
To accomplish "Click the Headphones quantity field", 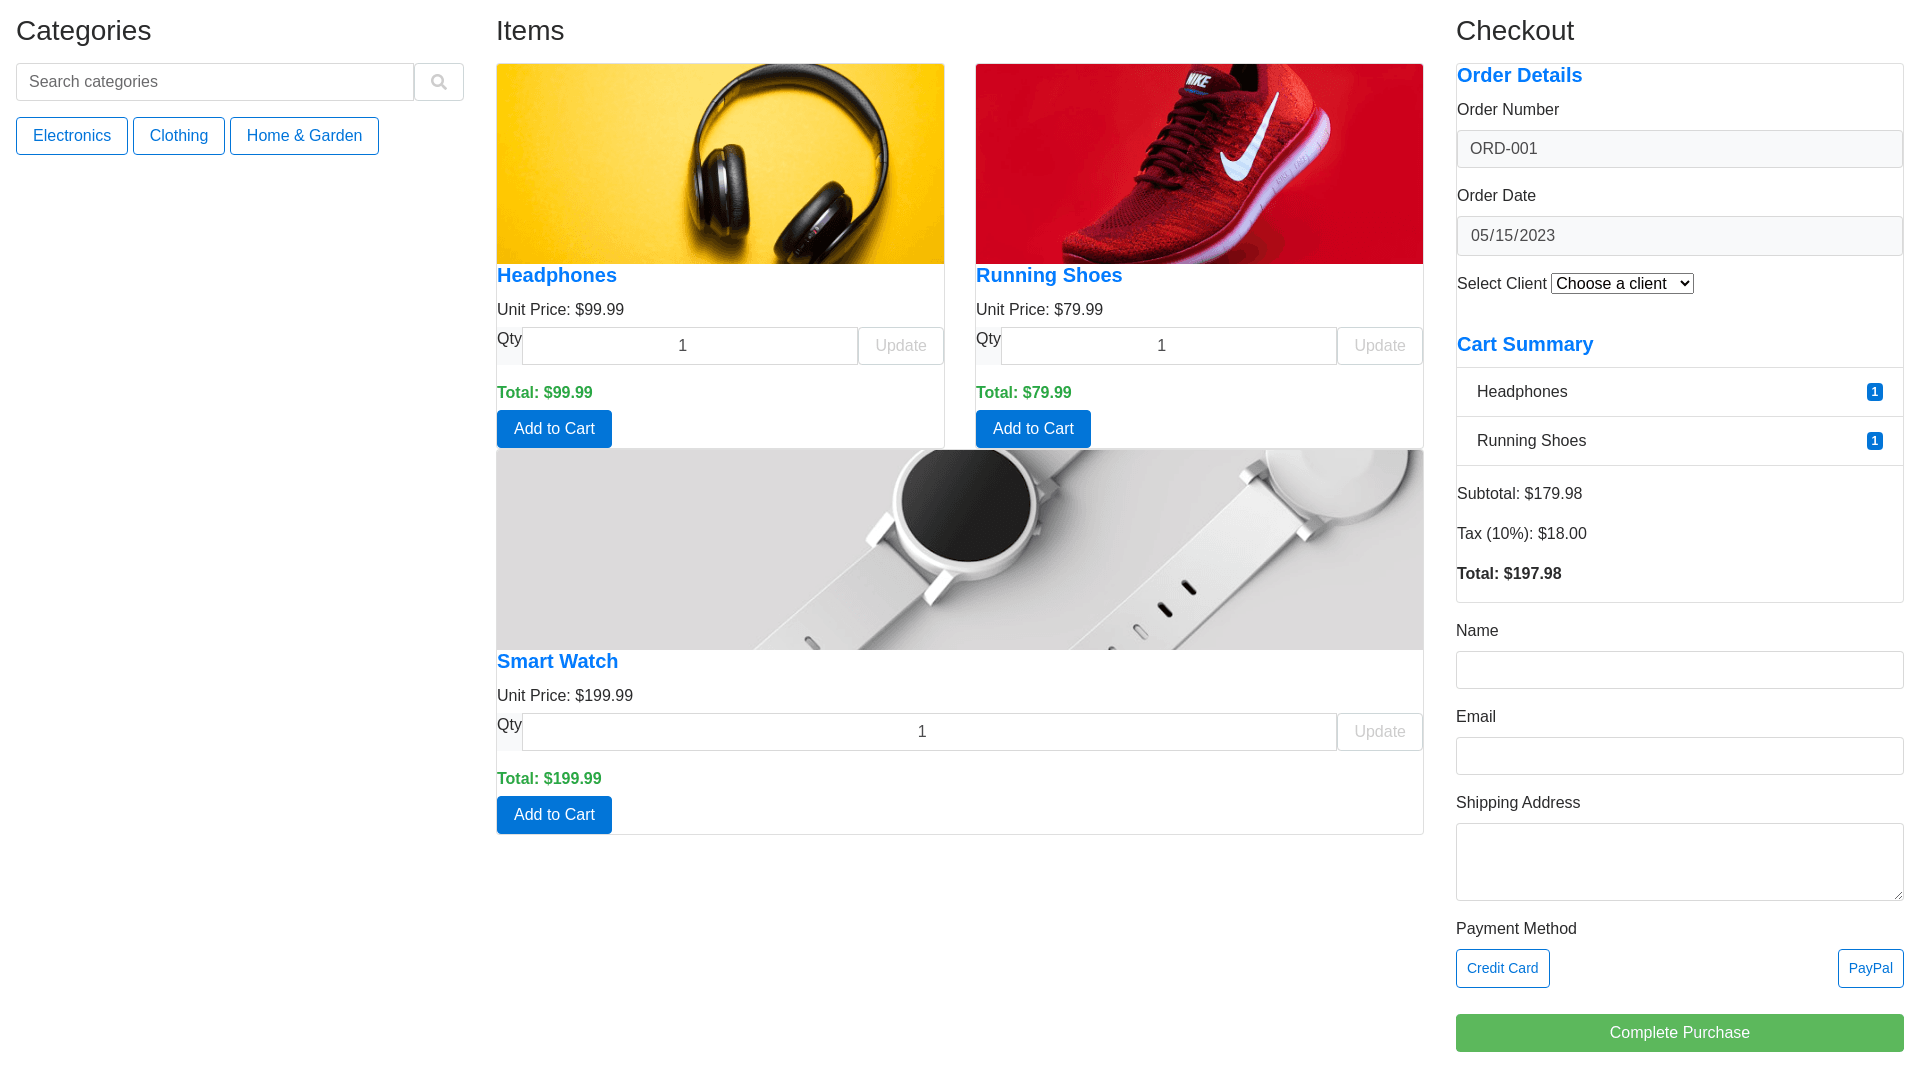I will (689, 346).
